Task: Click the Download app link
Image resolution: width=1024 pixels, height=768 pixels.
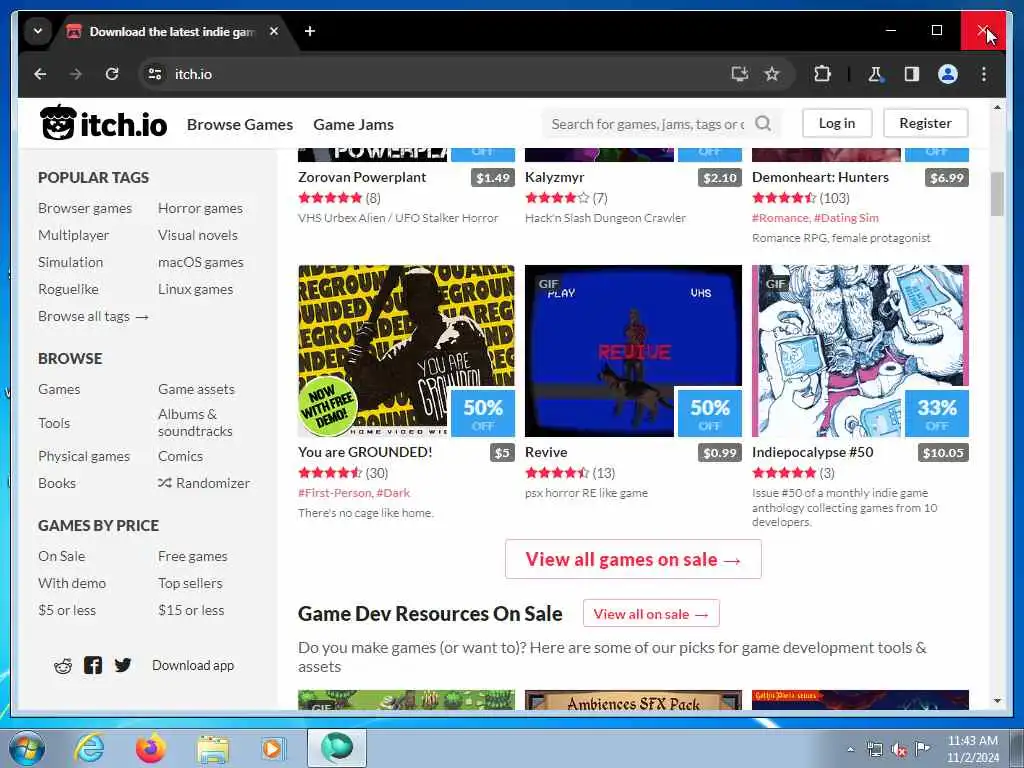Action: [x=193, y=665]
